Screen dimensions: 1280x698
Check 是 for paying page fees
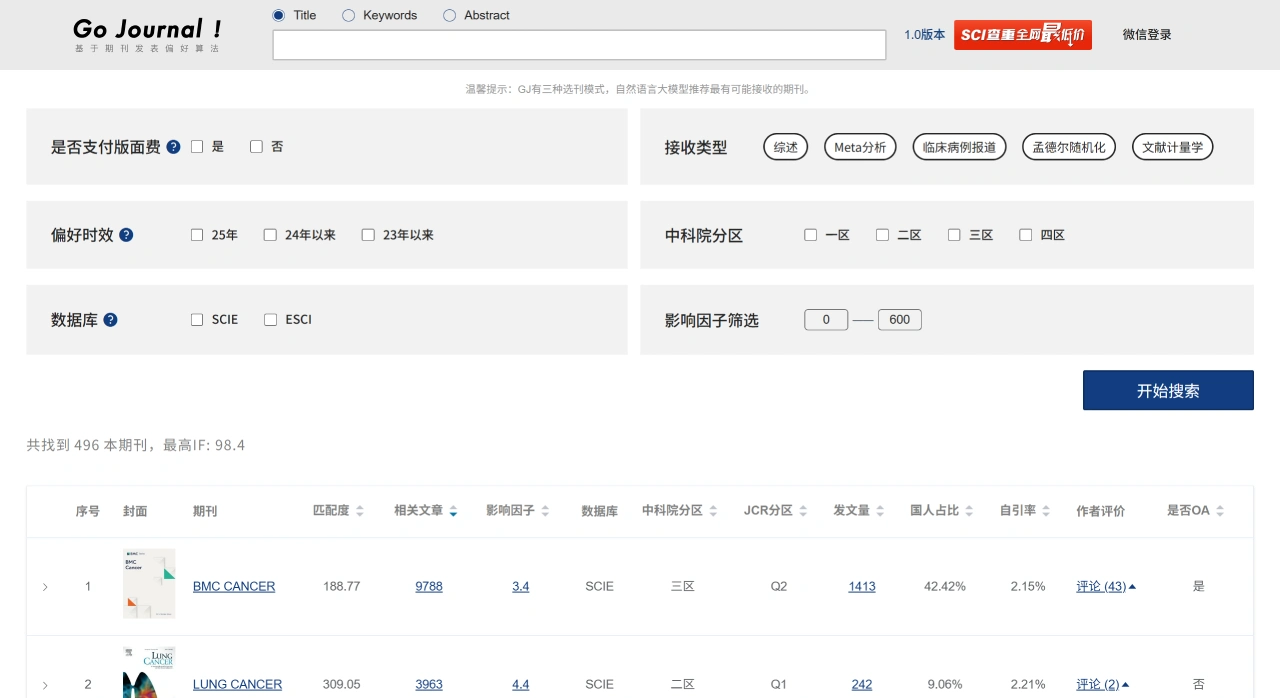click(197, 147)
